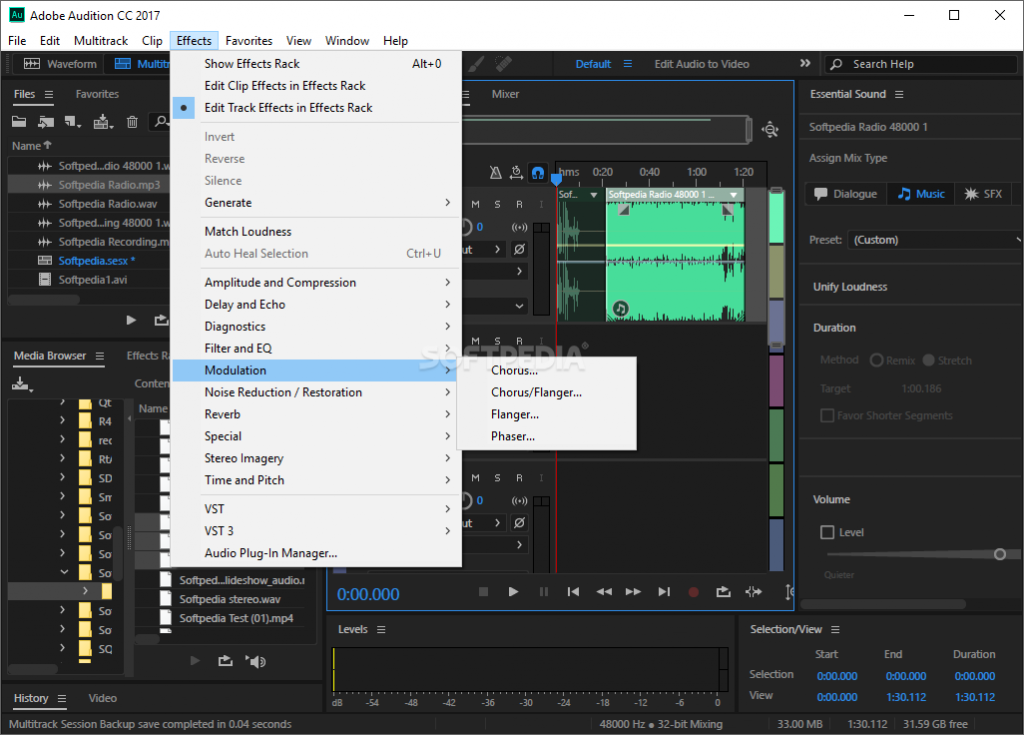
Task: Enable the Level checkbox under Volume
Action: [827, 532]
